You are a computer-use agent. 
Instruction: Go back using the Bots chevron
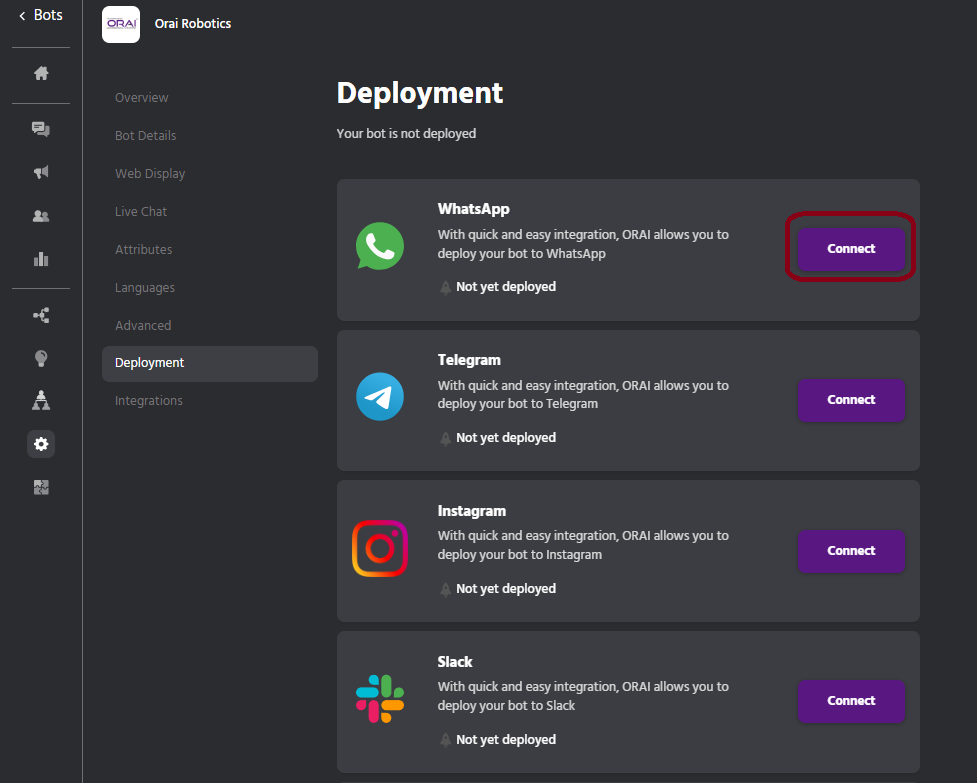(22, 16)
